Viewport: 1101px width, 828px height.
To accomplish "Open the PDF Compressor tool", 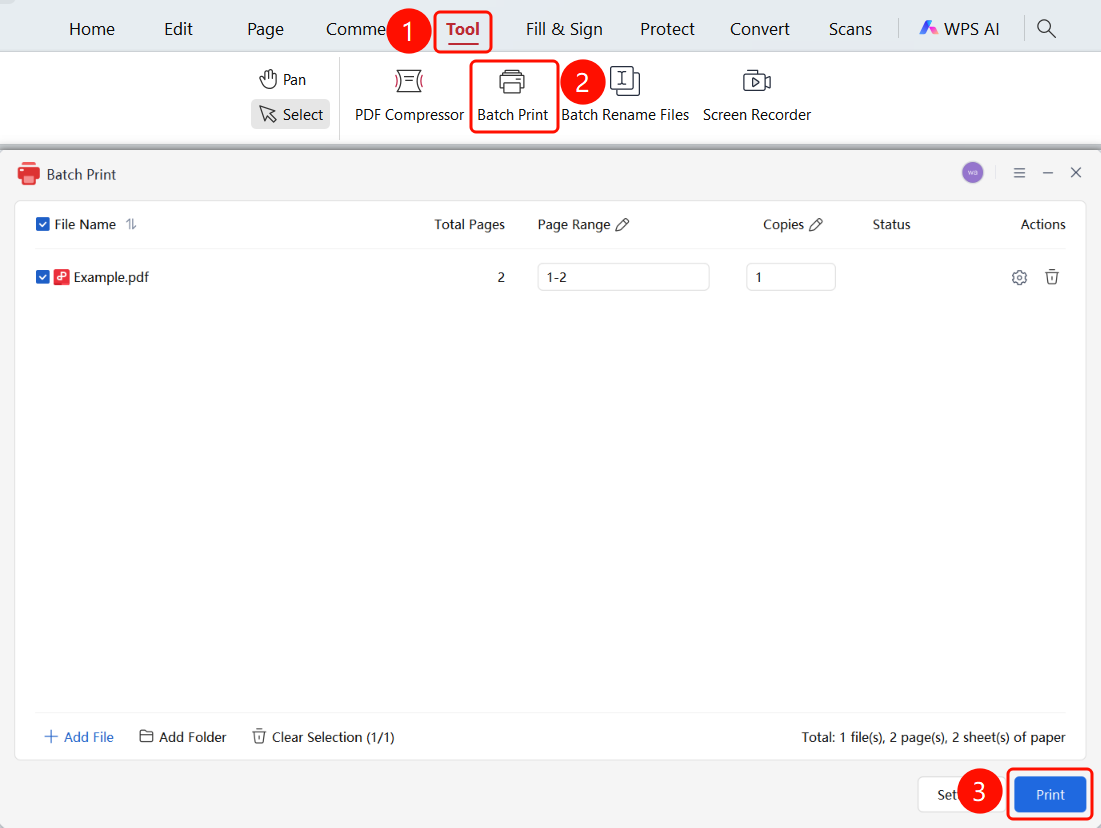I will tap(409, 96).
